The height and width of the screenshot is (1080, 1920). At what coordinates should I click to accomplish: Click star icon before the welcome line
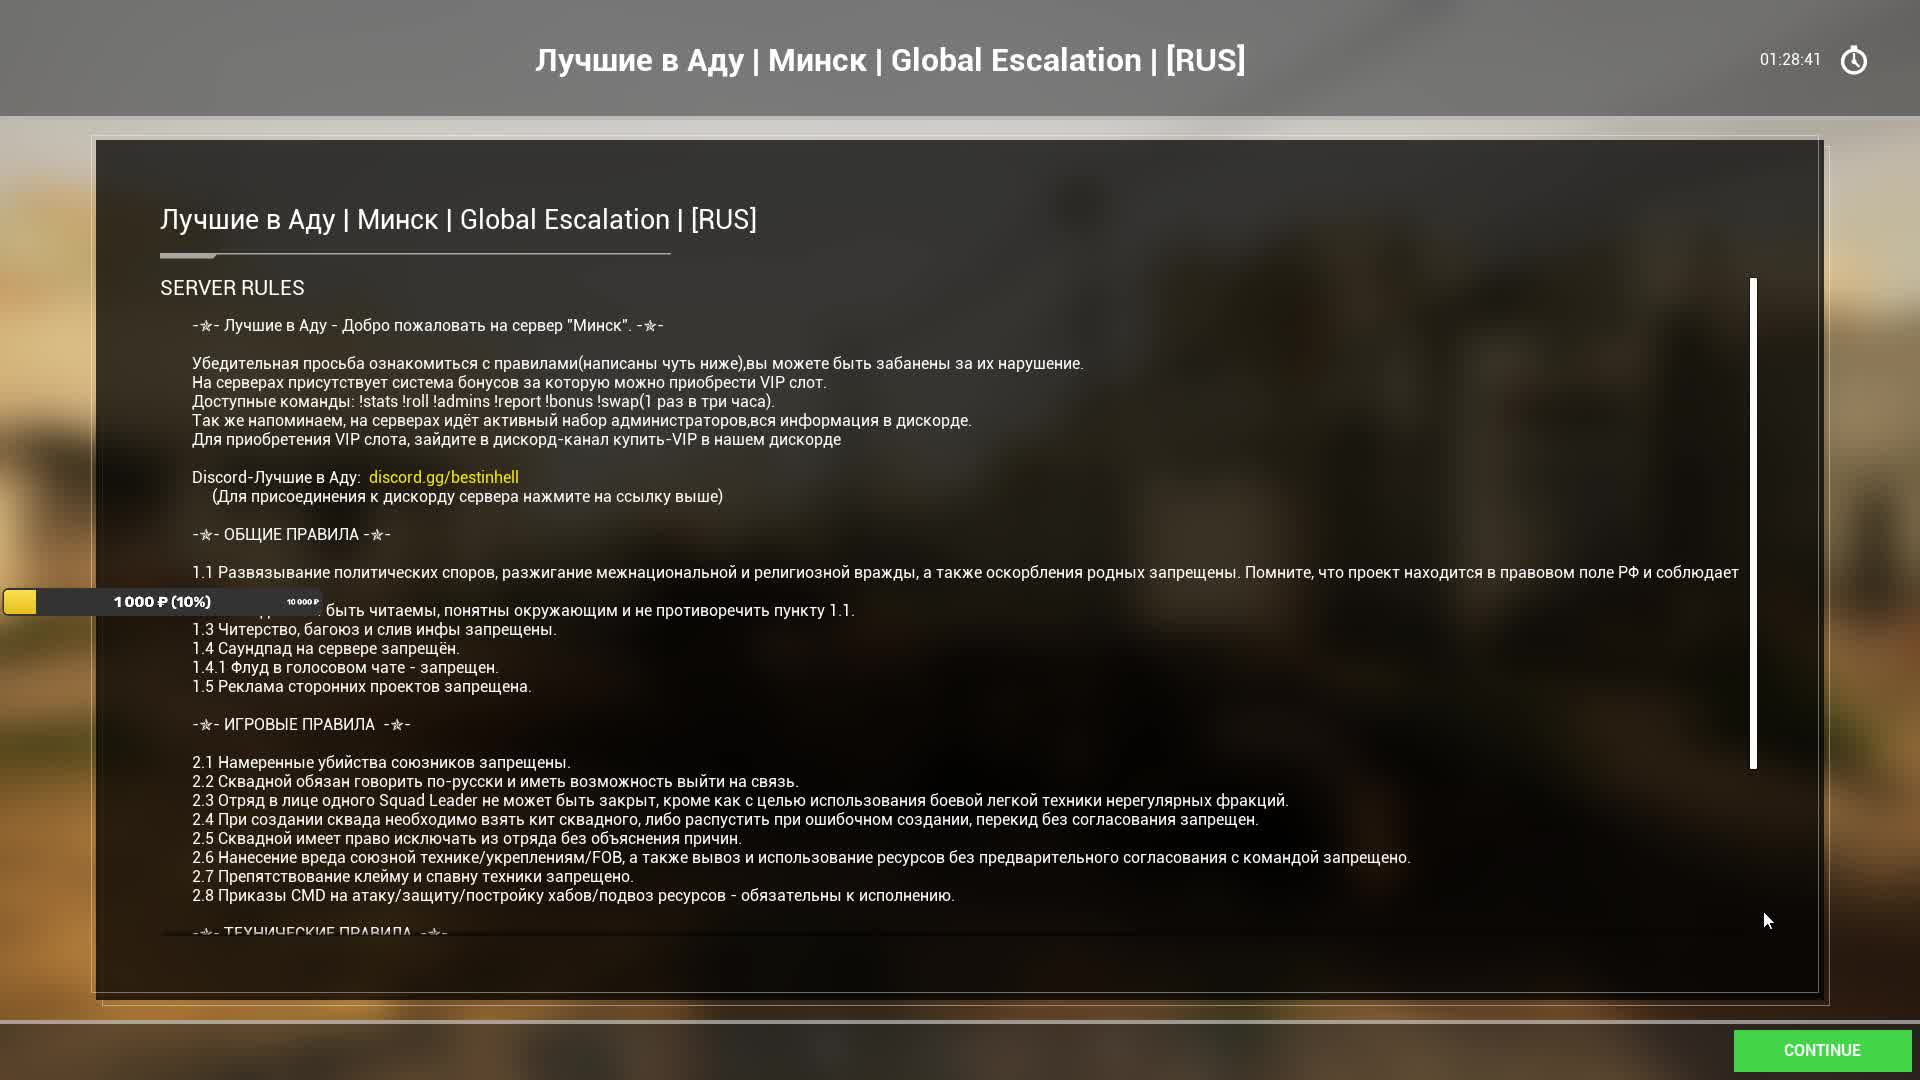point(206,326)
